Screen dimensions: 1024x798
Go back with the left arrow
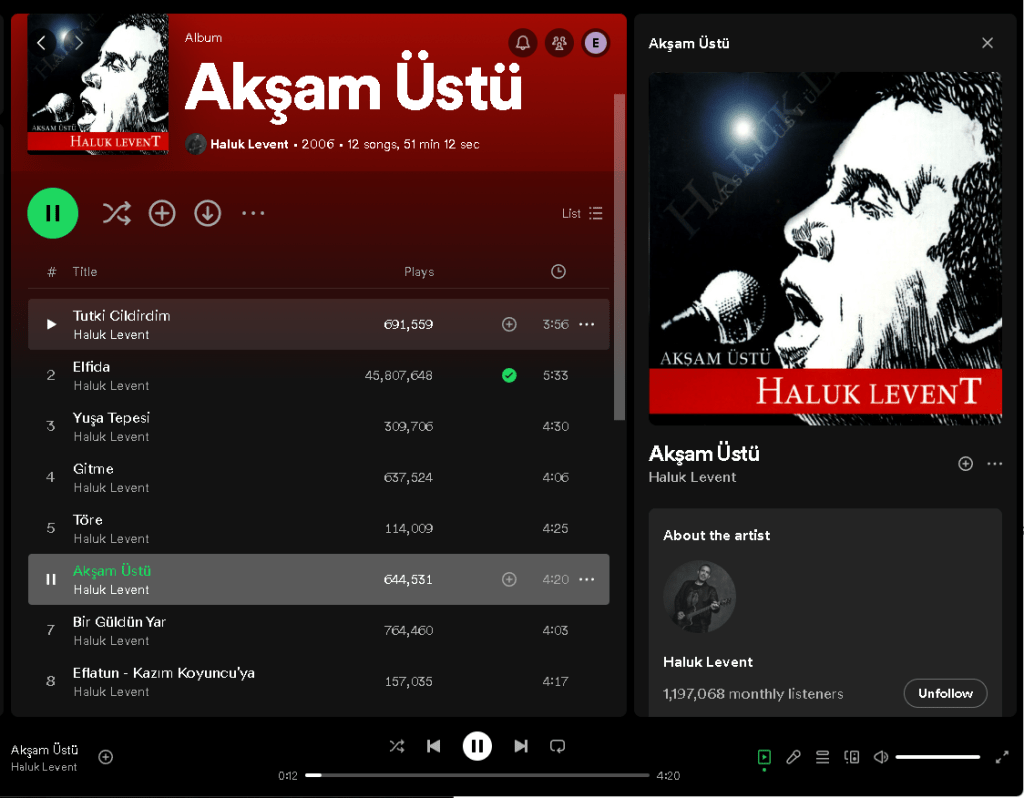click(41, 43)
